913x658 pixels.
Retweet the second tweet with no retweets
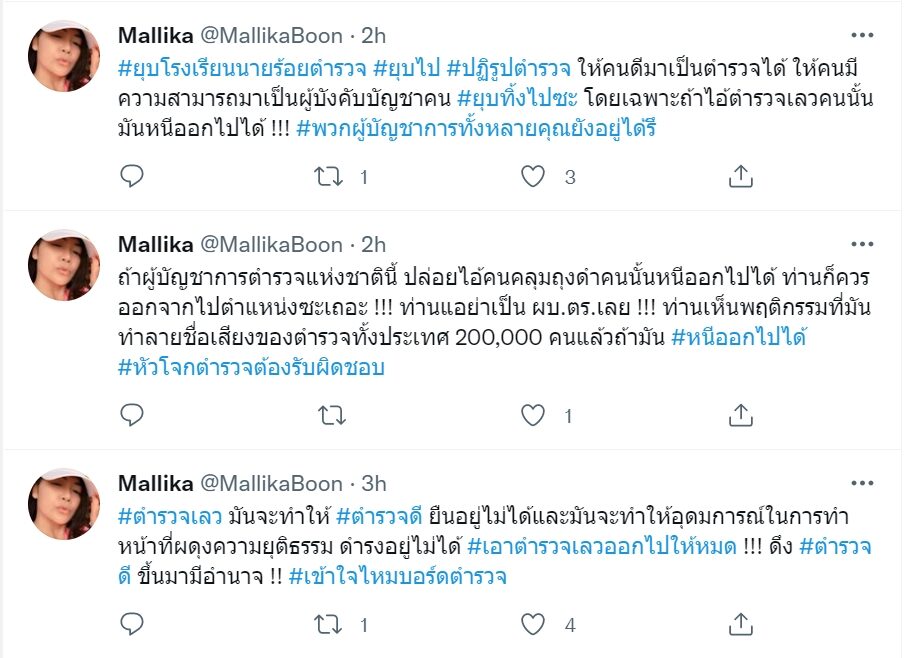[x=327, y=415]
